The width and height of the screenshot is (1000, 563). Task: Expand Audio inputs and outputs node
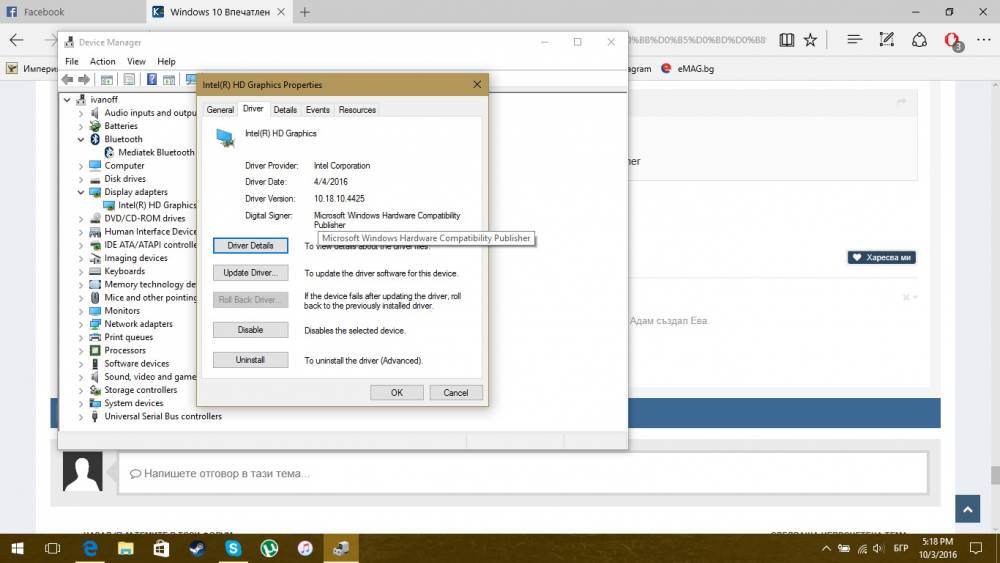[81, 113]
